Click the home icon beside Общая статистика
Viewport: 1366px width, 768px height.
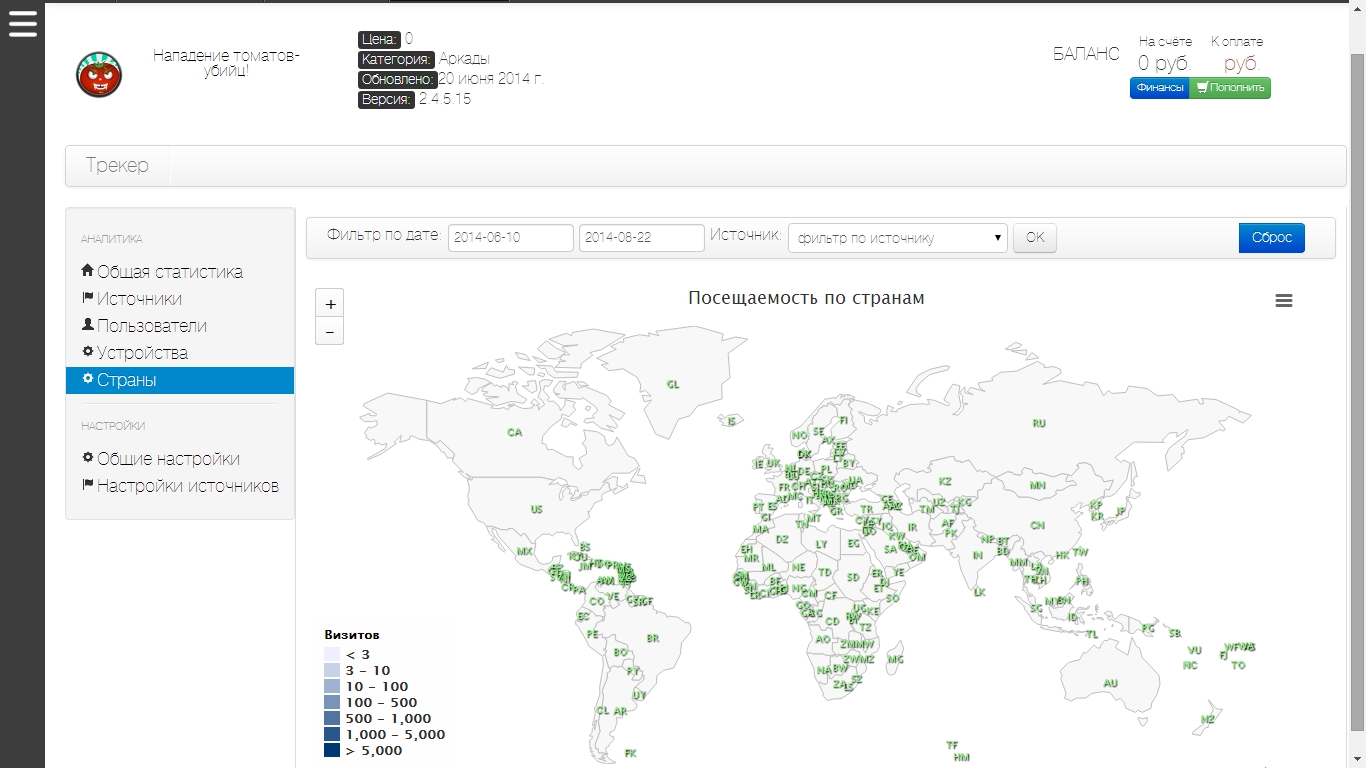click(87, 271)
